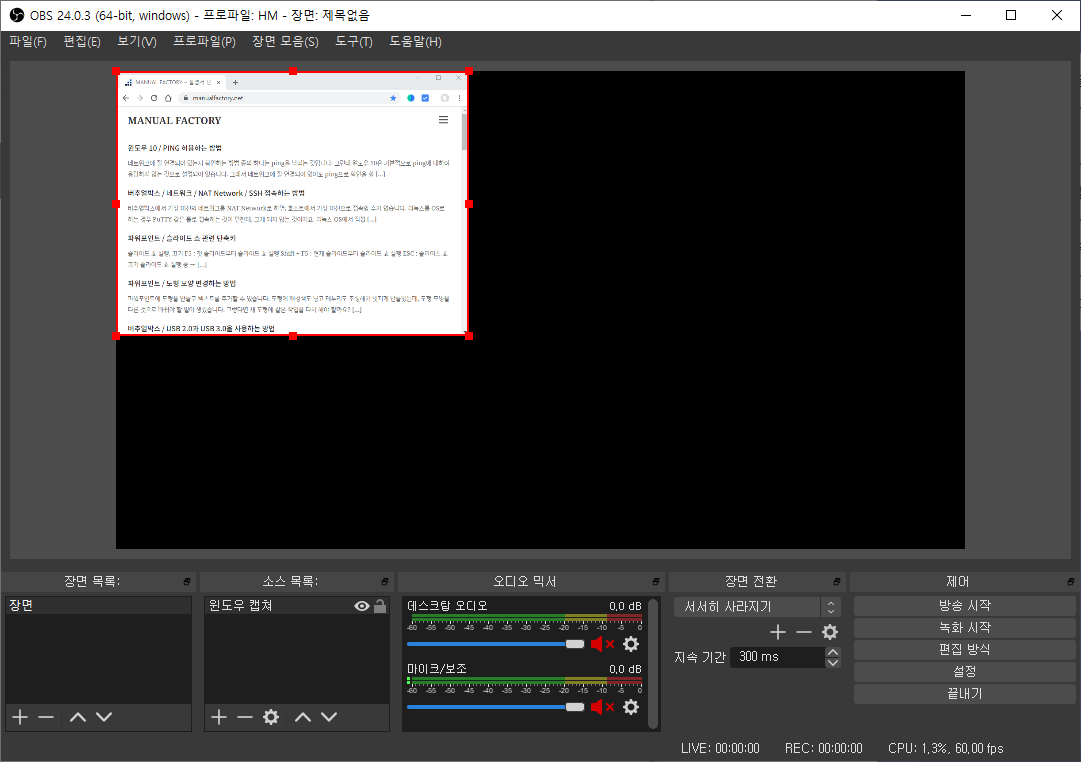The width and height of the screenshot is (1081, 762).
Task: Click the OBS logo in title bar
Action: 17,15
